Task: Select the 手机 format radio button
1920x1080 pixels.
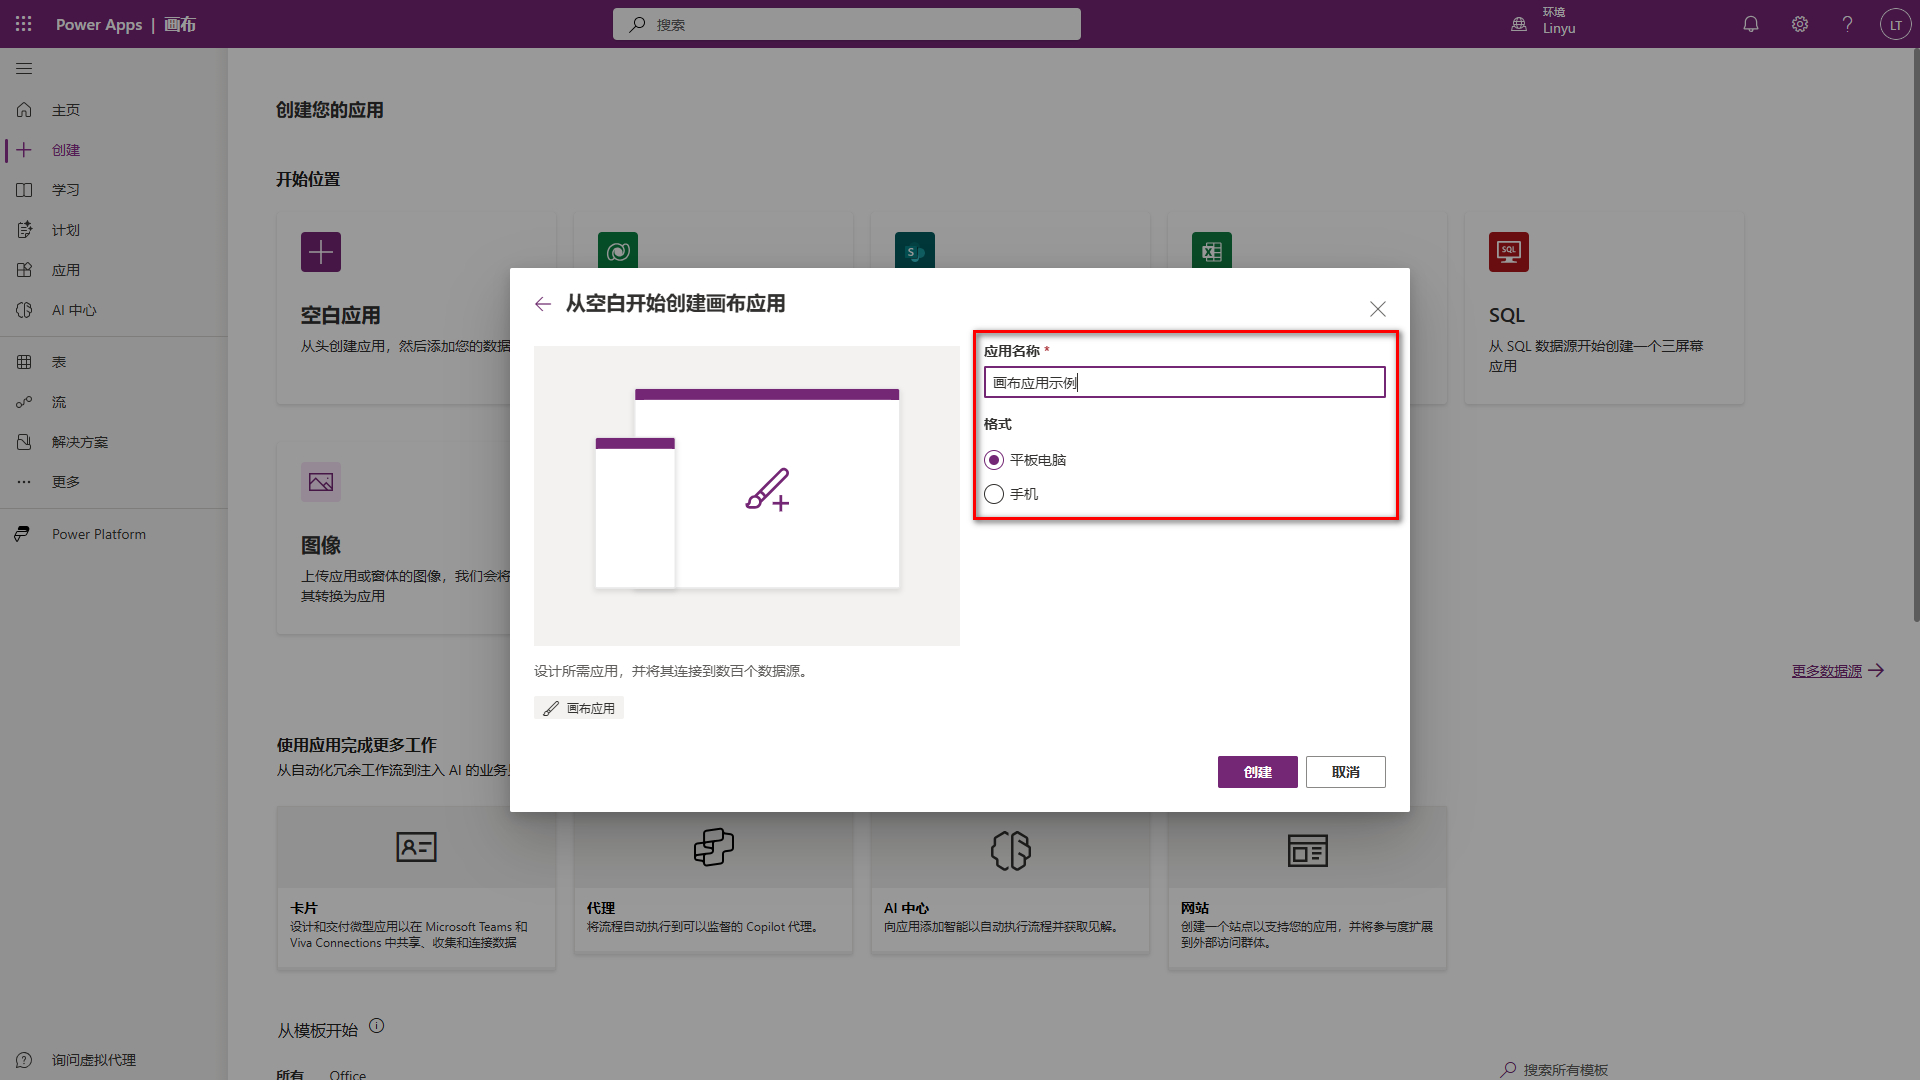Action: (x=994, y=494)
